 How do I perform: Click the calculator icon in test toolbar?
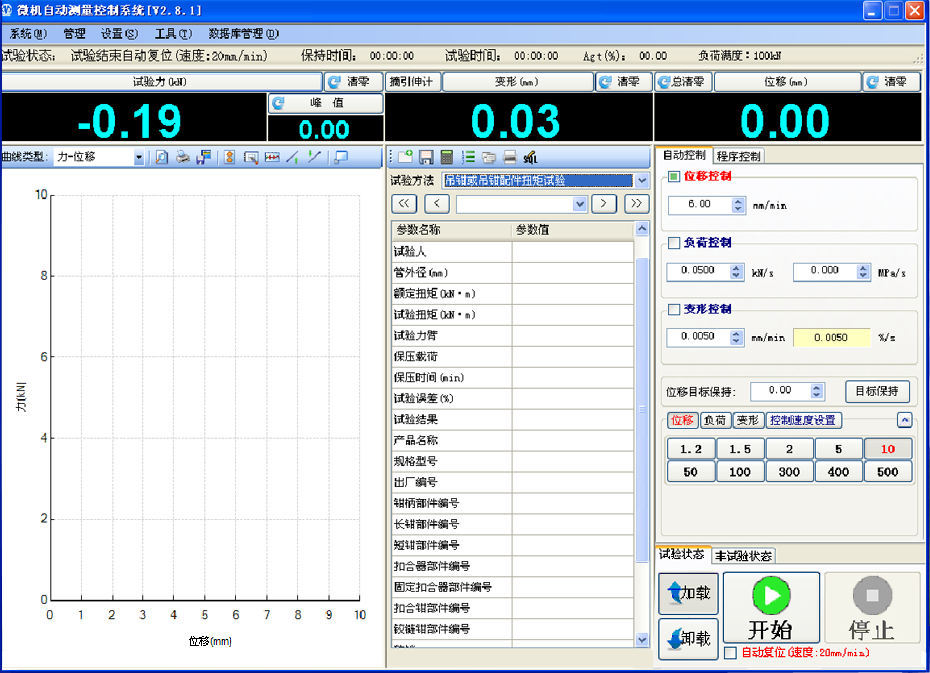pos(446,157)
